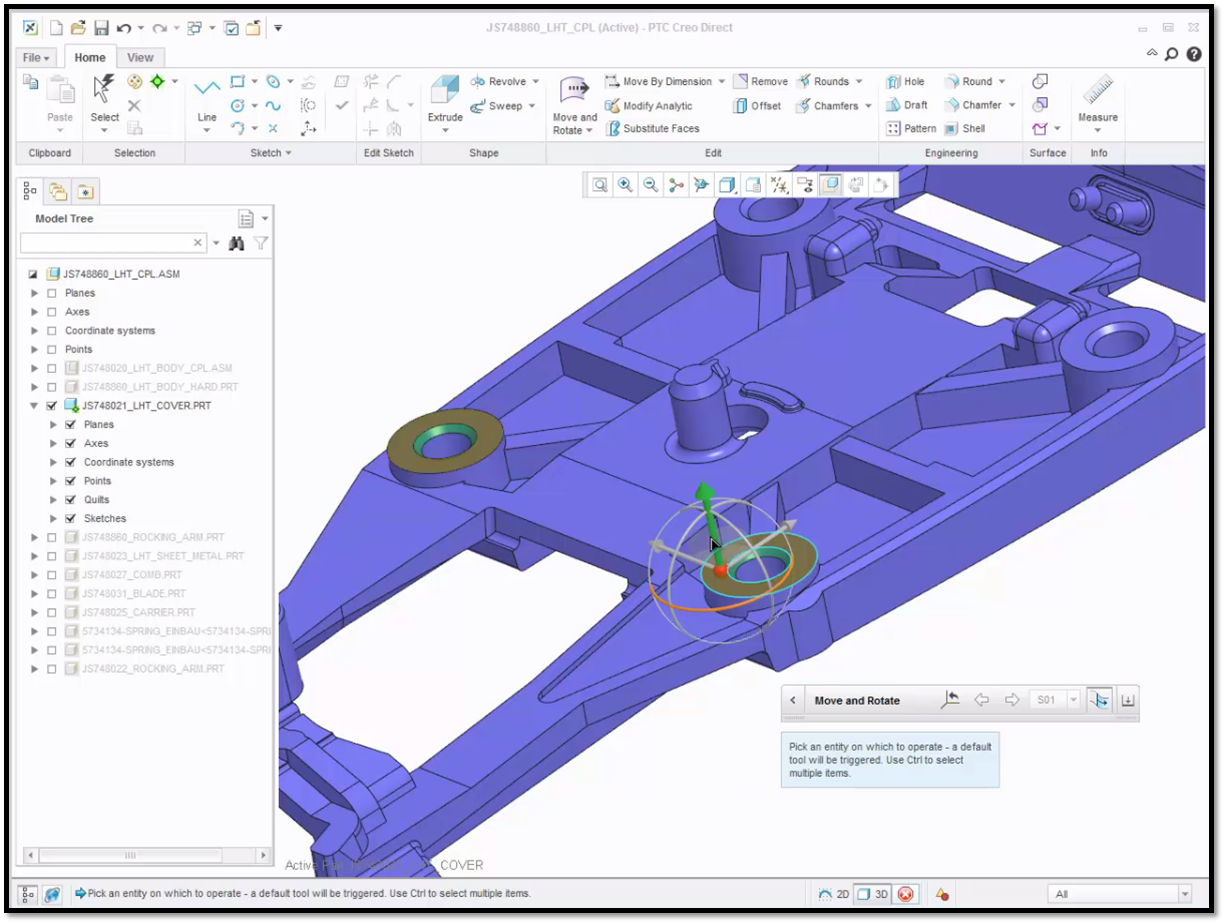Switch to the favorites folder tab
Viewport: 1225px width, 924px height.
tap(84, 191)
